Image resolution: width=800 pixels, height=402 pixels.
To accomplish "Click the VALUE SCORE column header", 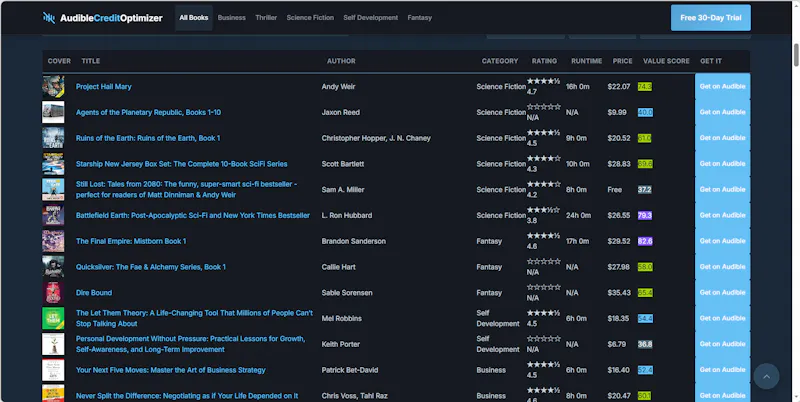I will pyautogui.click(x=666, y=61).
